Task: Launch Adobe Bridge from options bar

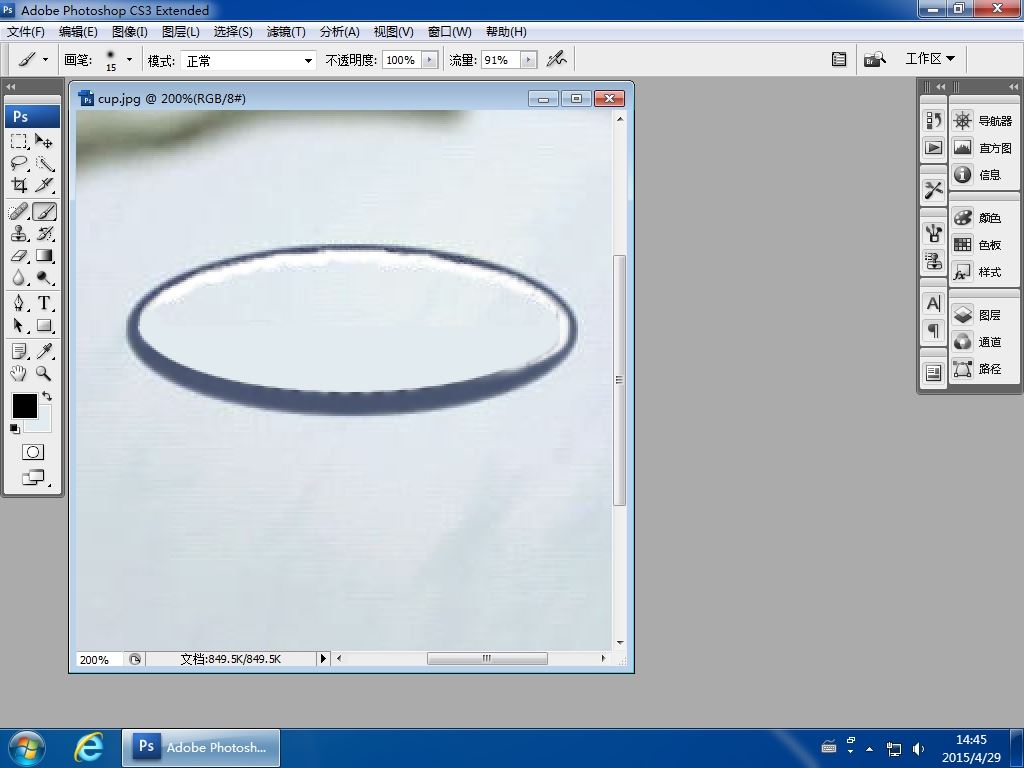Action: pyautogui.click(x=875, y=59)
